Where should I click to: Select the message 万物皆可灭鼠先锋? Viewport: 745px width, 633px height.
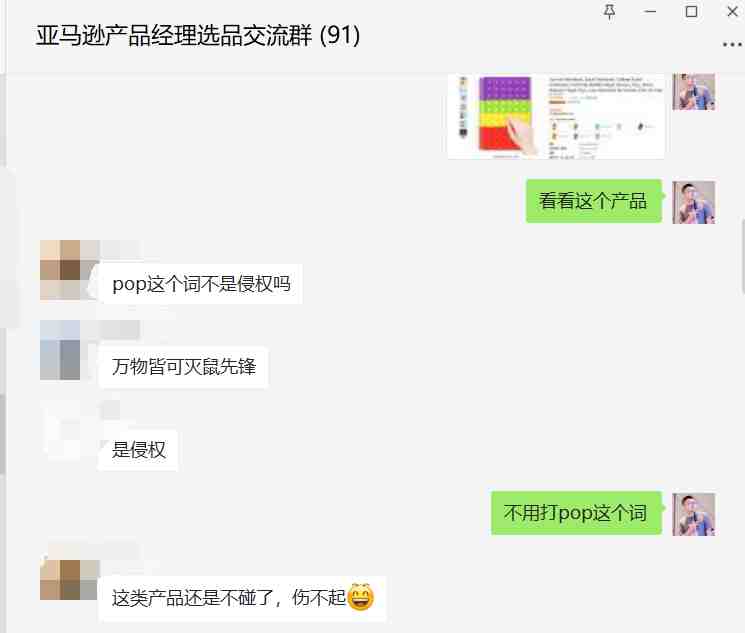point(184,367)
